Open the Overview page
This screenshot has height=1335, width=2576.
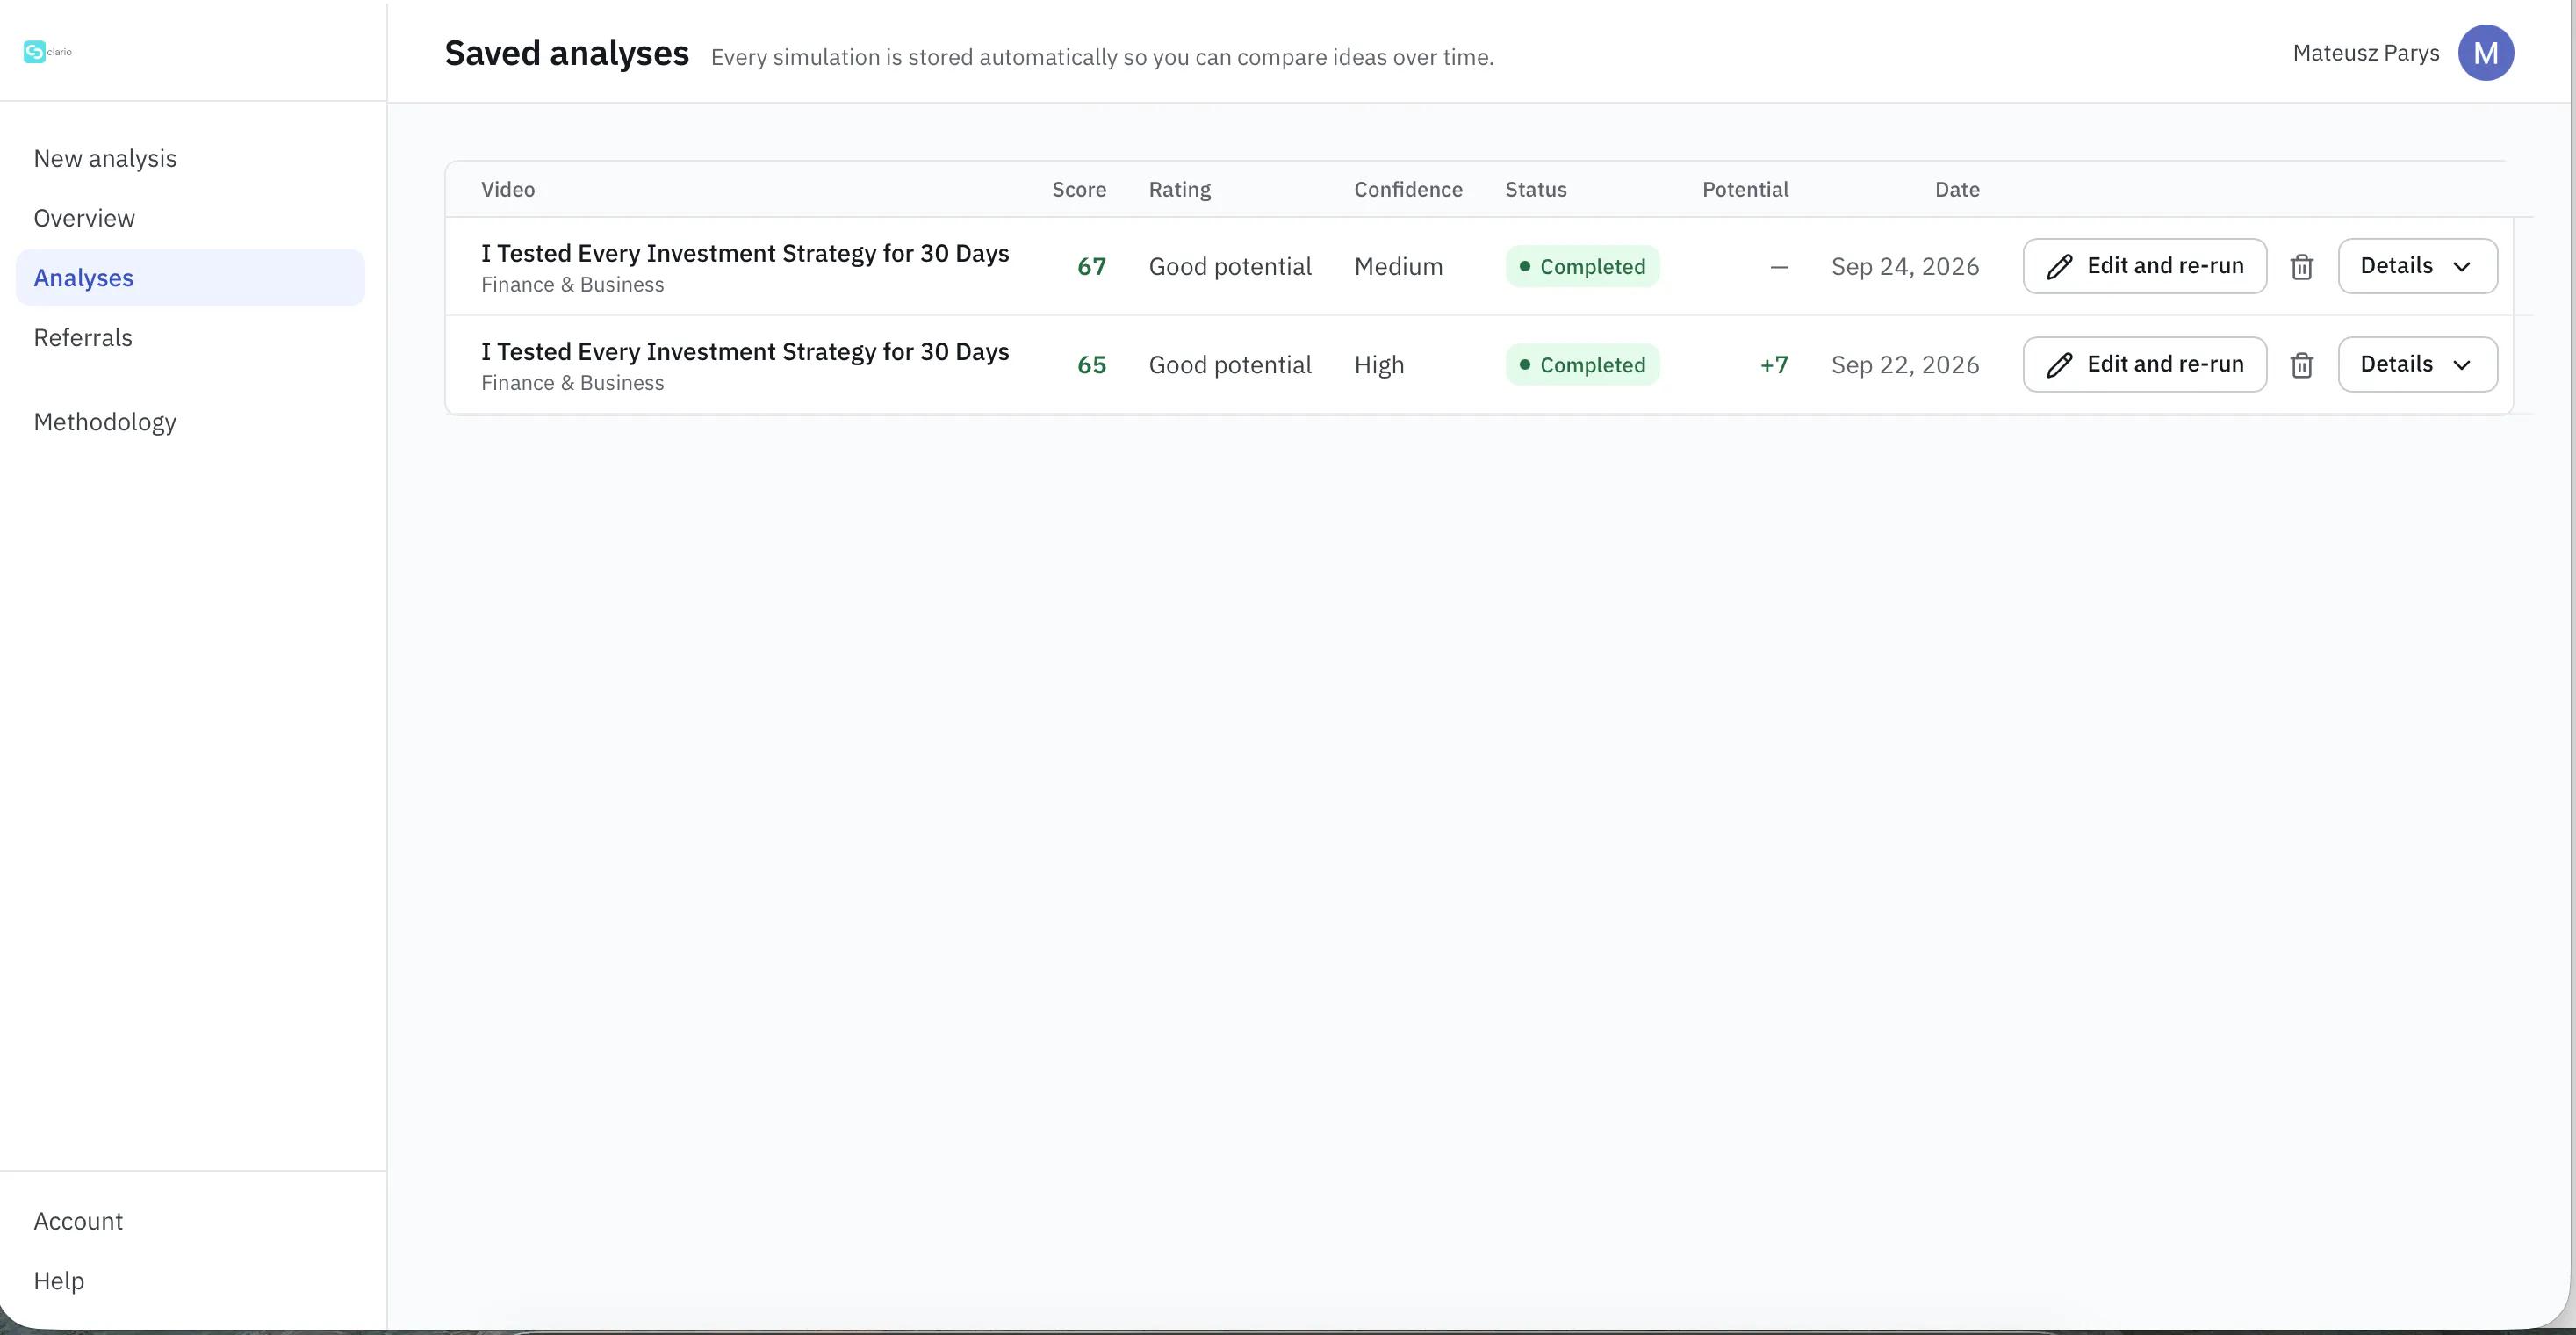pos(84,218)
